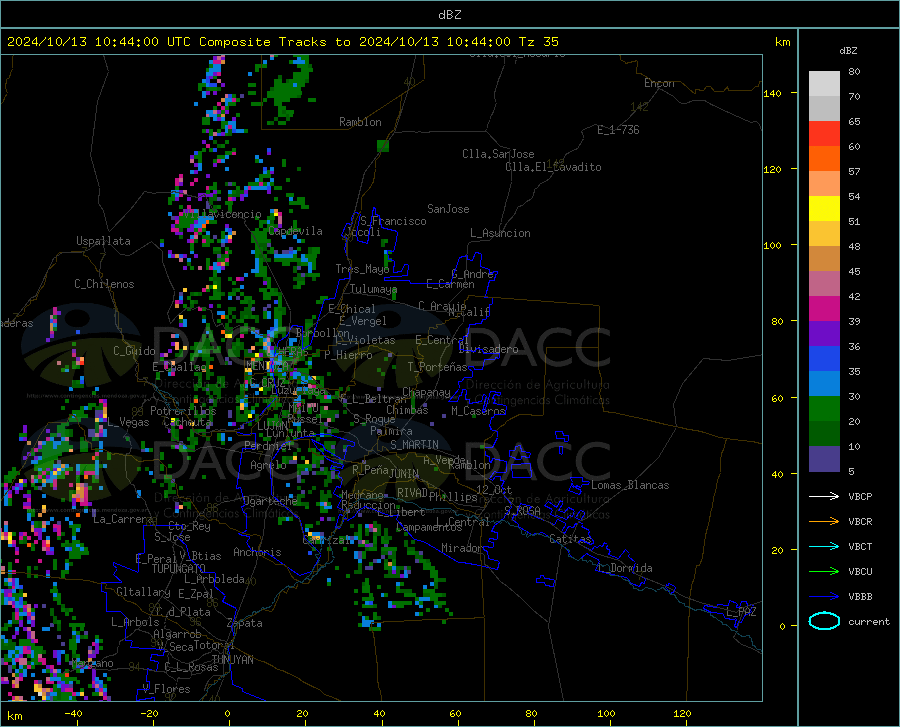Click the Ugarteche place label
Screen dimensions: 900x727
tap(270, 501)
